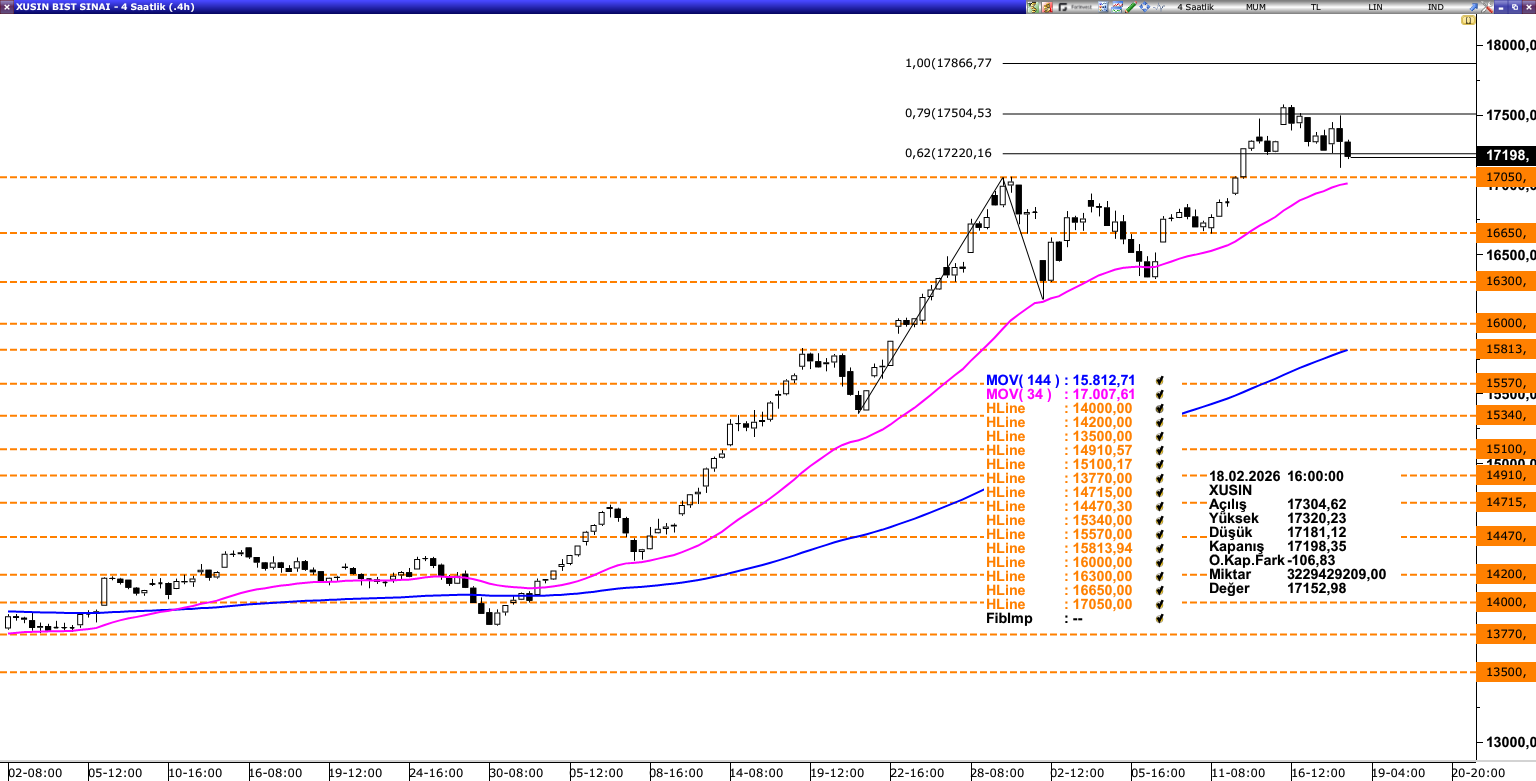Click the small yellow marker below the toolbar
Screen dimensions: 1536x781
[x=1470, y=20]
